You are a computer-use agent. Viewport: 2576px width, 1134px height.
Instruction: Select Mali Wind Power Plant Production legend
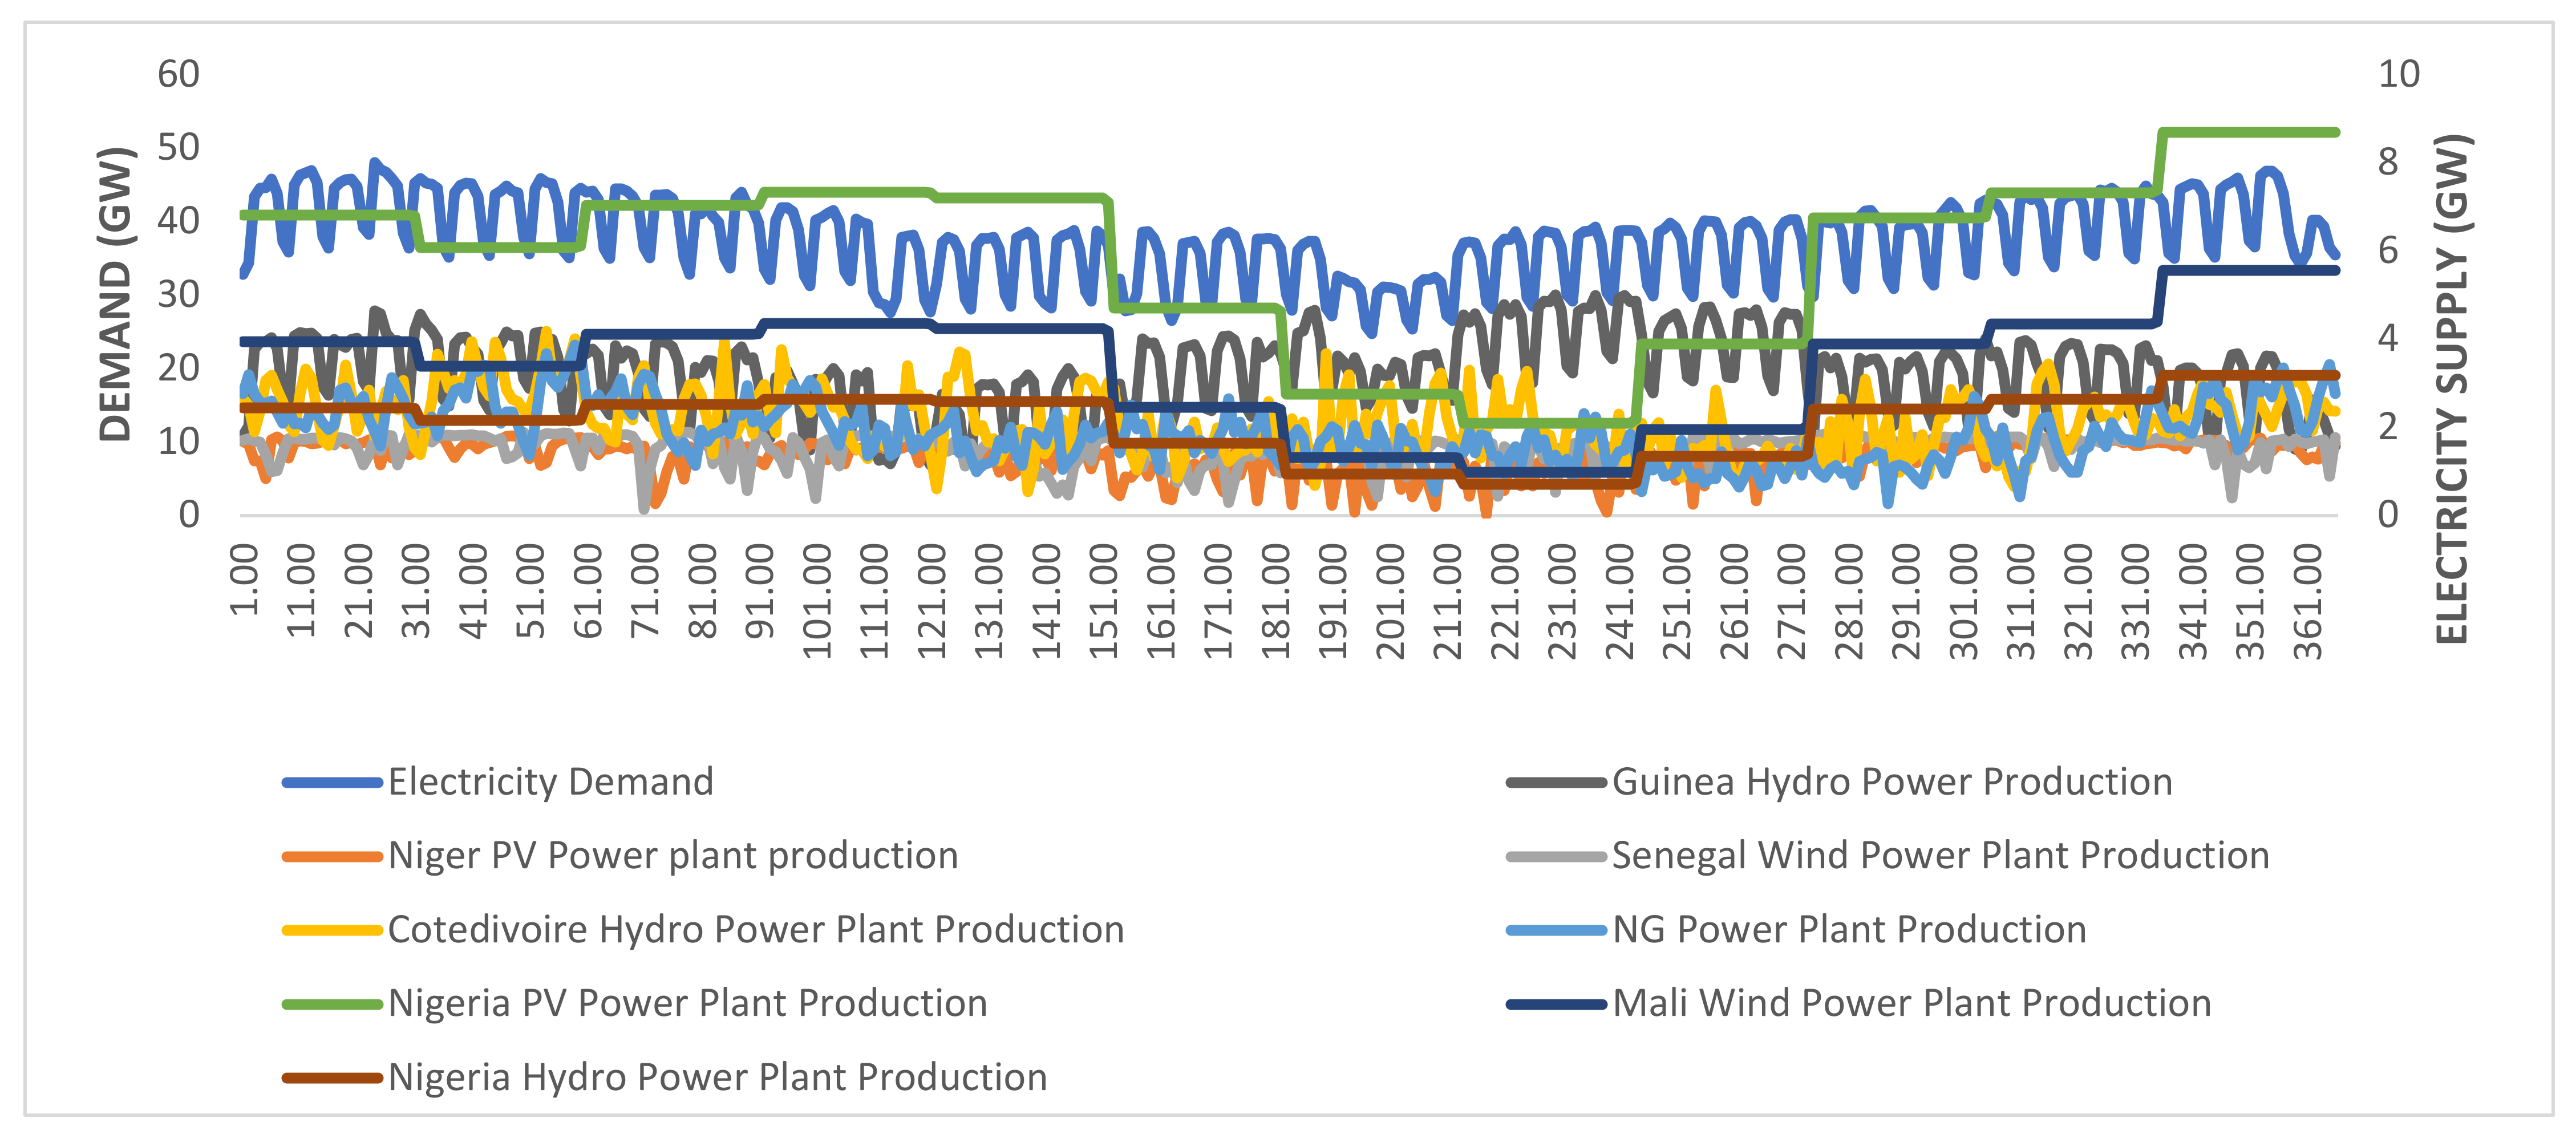[x=1911, y=1003]
